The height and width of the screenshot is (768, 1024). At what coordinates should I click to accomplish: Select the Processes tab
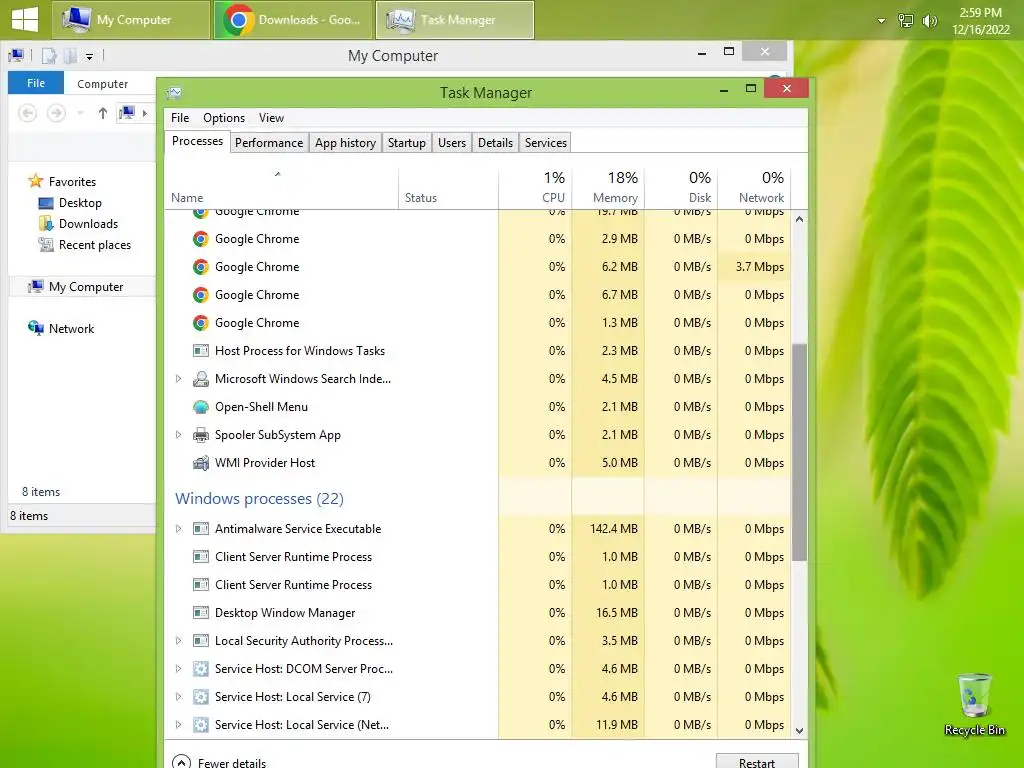pyautogui.click(x=197, y=141)
